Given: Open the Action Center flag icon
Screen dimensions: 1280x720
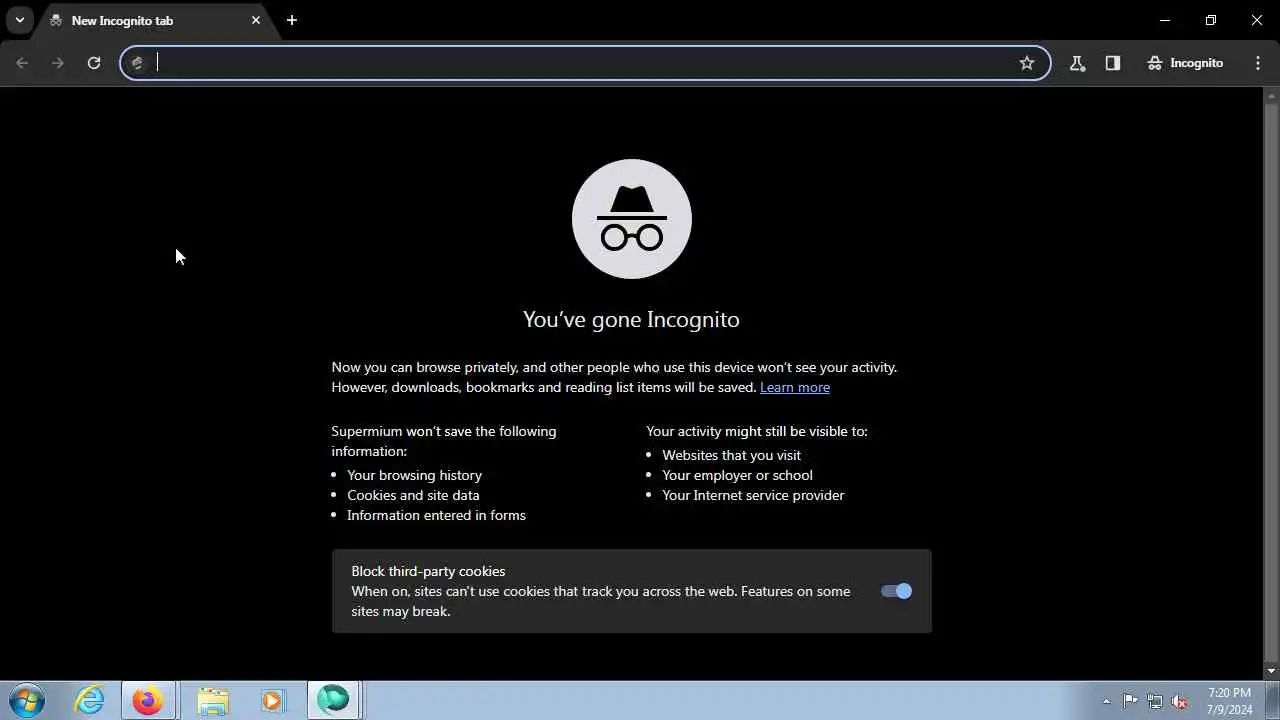Looking at the screenshot, I should (x=1130, y=701).
